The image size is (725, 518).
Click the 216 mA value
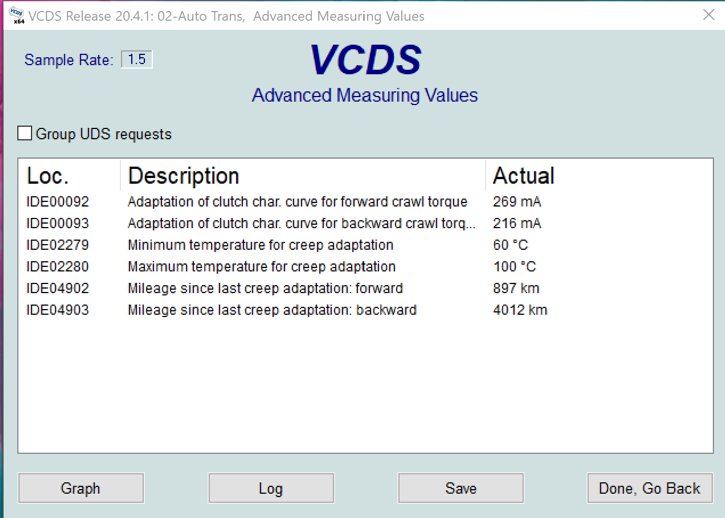[x=517, y=223]
